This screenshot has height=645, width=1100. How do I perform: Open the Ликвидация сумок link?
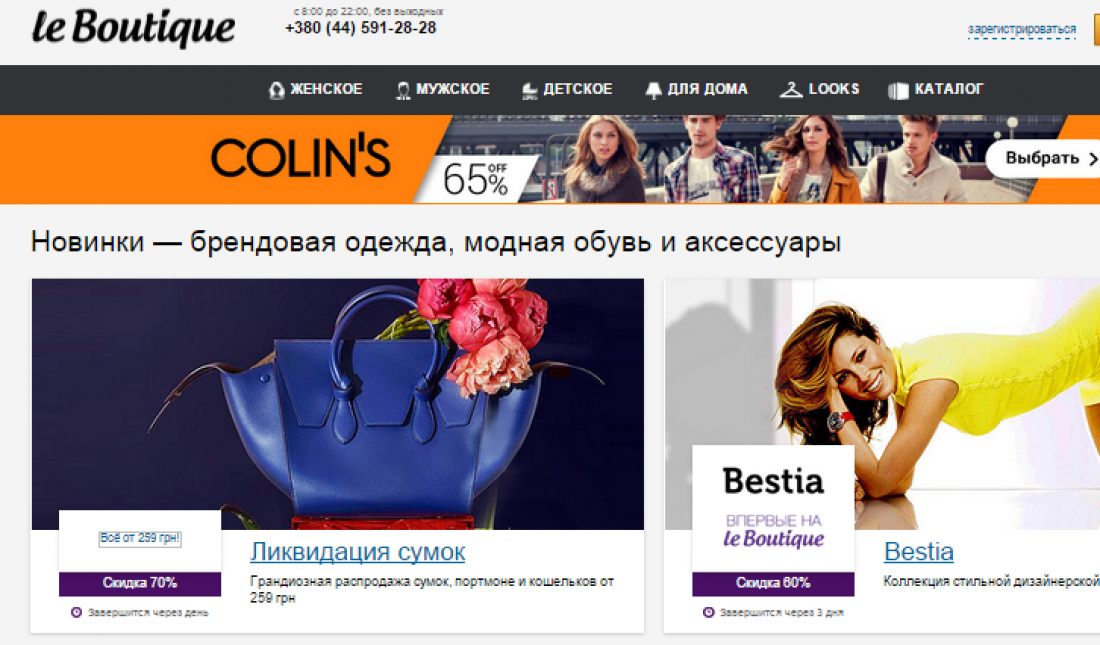[x=357, y=552]
